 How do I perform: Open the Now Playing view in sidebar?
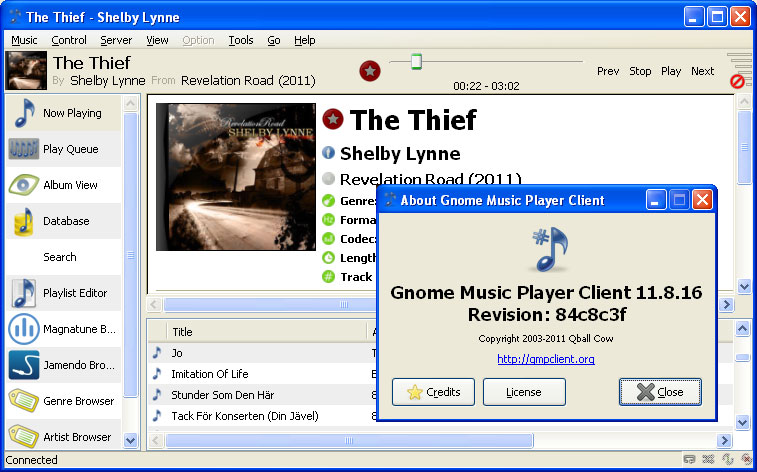[x=63, y=113]
